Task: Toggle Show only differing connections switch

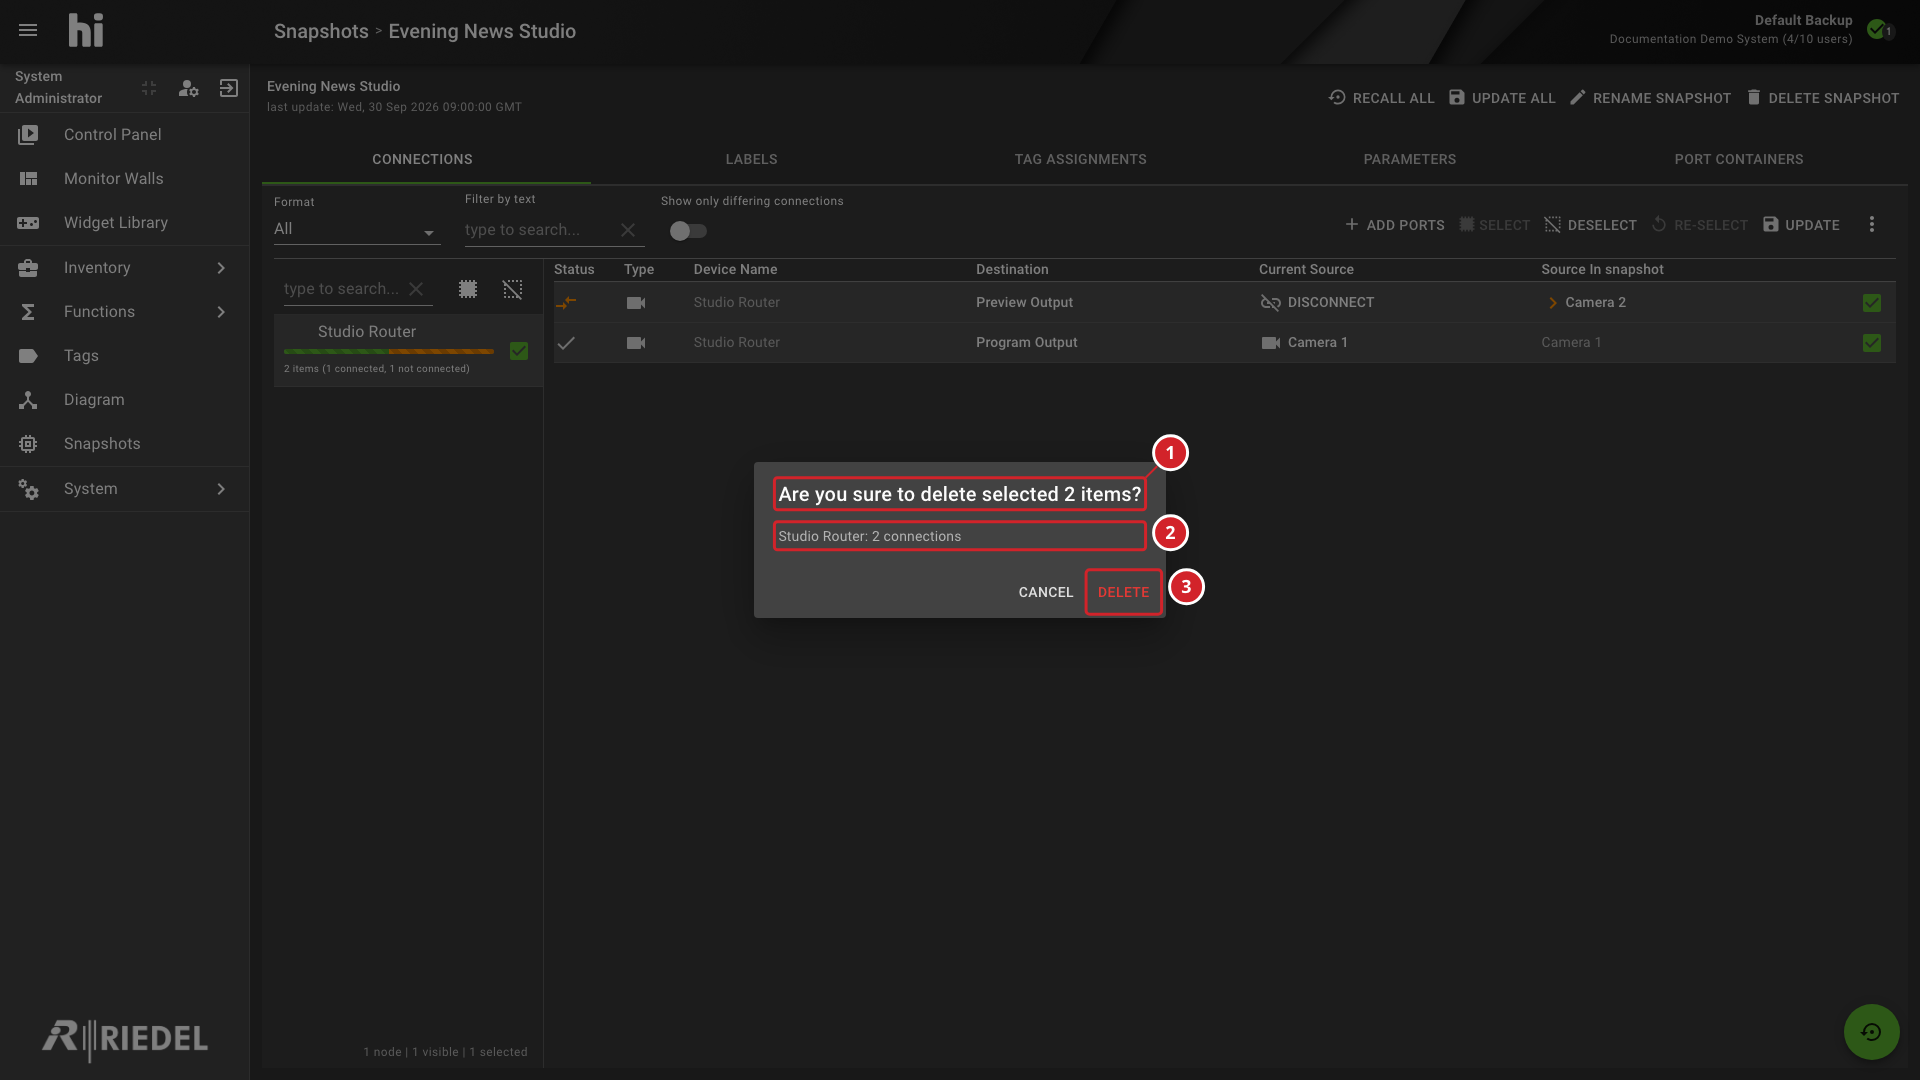Action: click(x=688, y=231)
